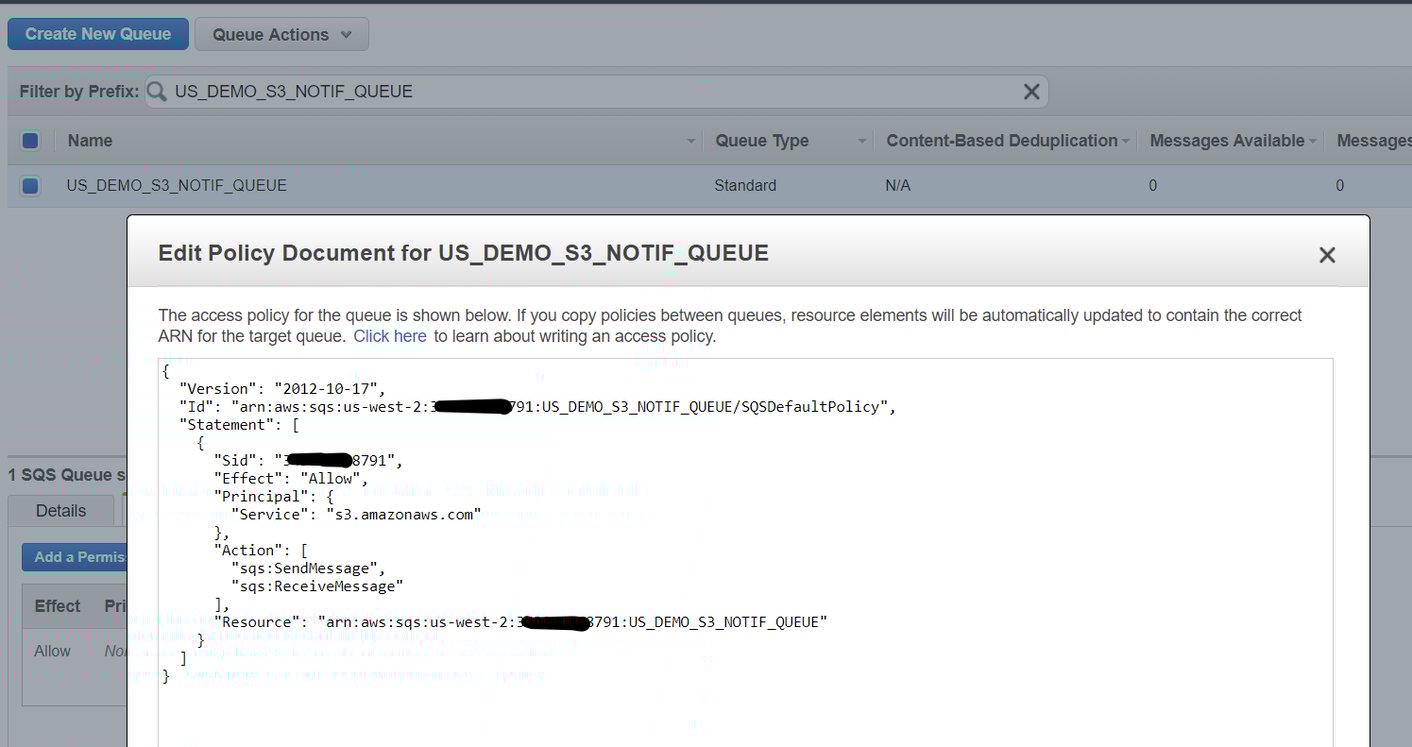Open the Click here help link
1412x747 pixels.
pos(389,336)
